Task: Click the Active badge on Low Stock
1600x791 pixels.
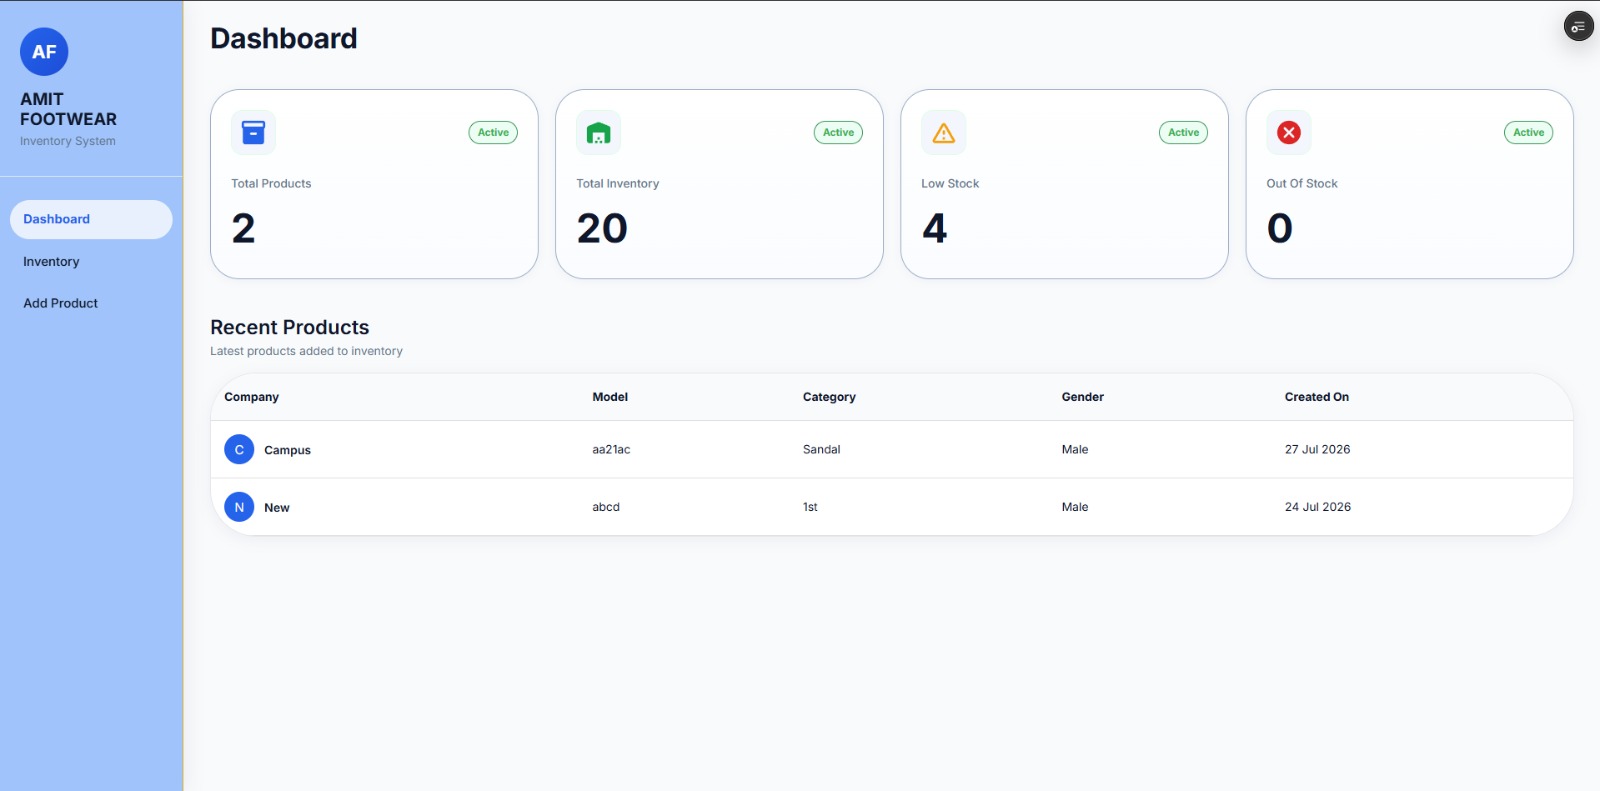Action: pyautogui.click(x=1183, y=132)
